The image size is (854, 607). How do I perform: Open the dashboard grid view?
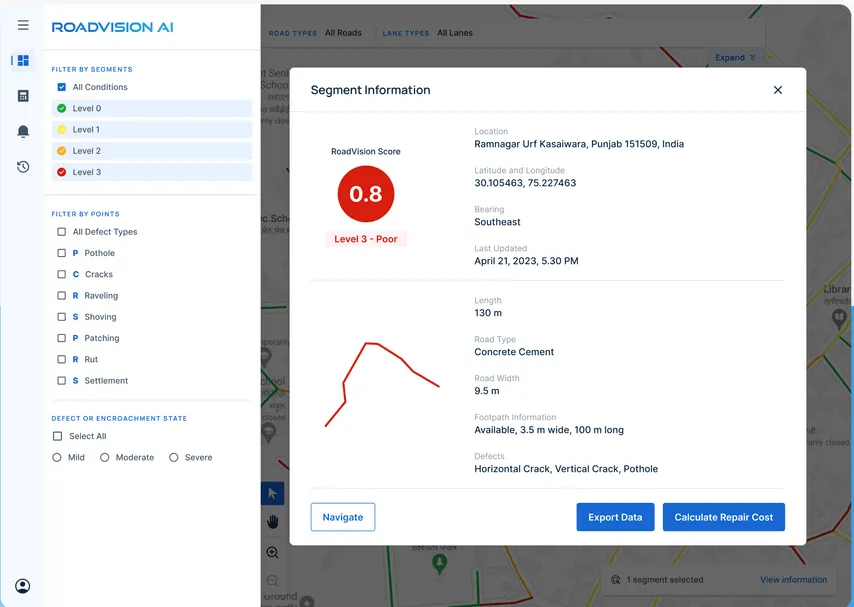pyautogui.click(x=23, y=60)
